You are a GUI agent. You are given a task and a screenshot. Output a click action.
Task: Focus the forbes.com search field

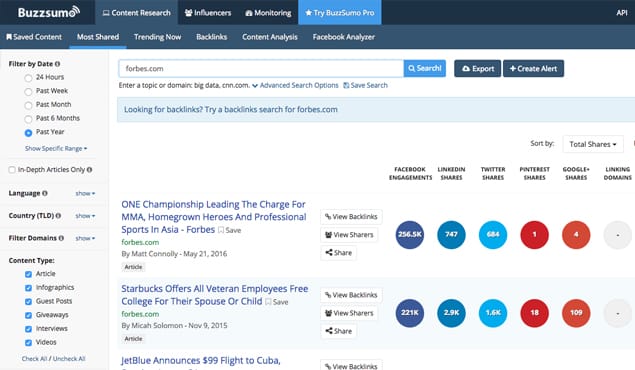click(261, 68)
